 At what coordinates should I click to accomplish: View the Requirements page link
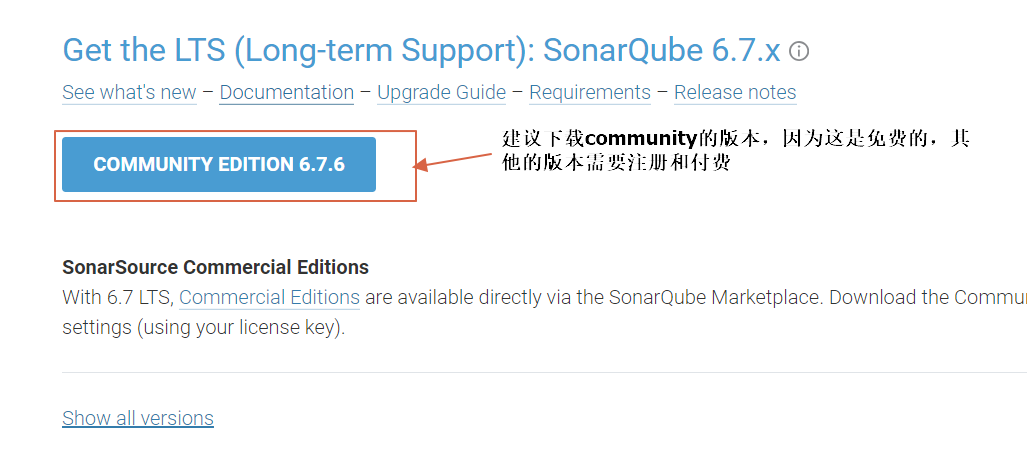[x=590, y=92]
